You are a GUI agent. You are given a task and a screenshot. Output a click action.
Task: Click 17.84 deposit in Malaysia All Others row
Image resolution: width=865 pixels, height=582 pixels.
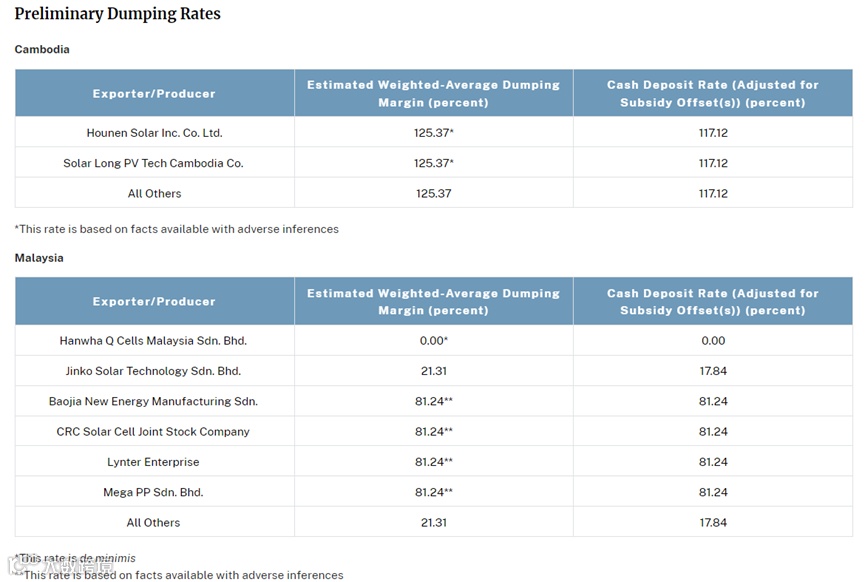coord(713,523)
